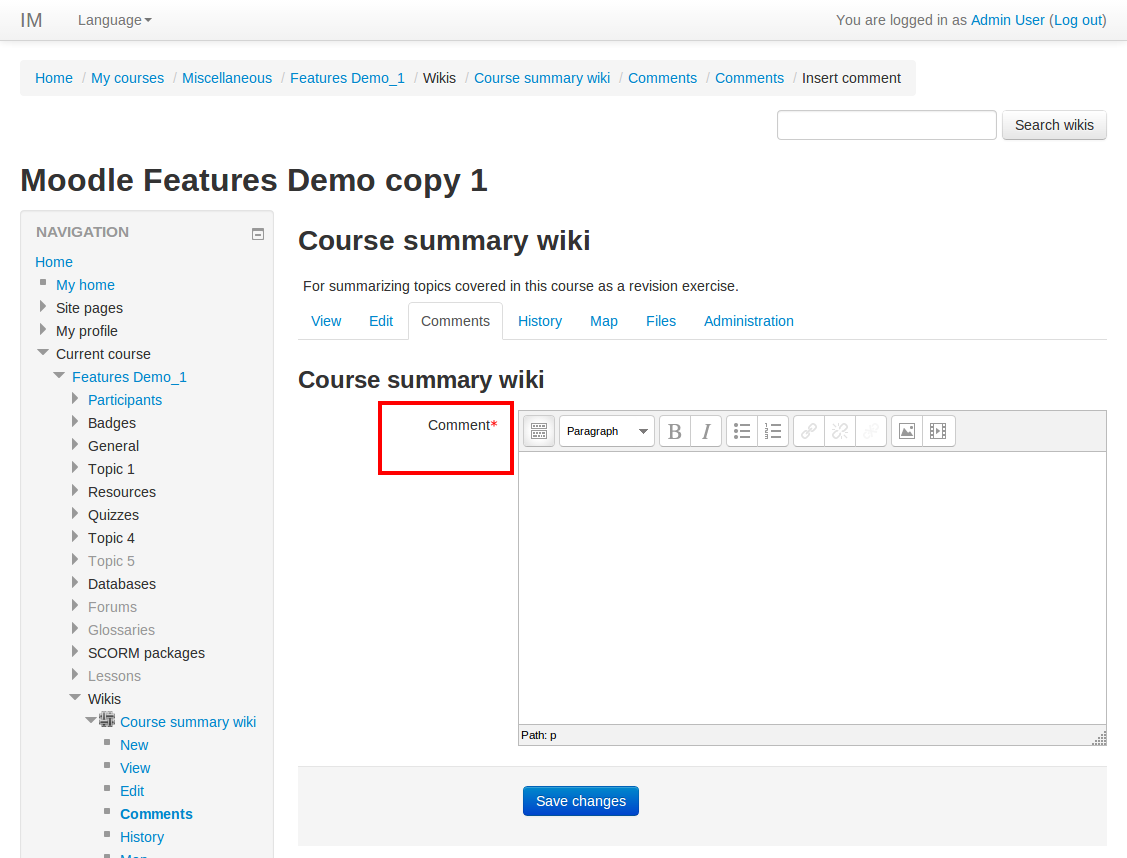Open Comments in navigation tree
The image size is (1127, 858).
coord(157,814)
